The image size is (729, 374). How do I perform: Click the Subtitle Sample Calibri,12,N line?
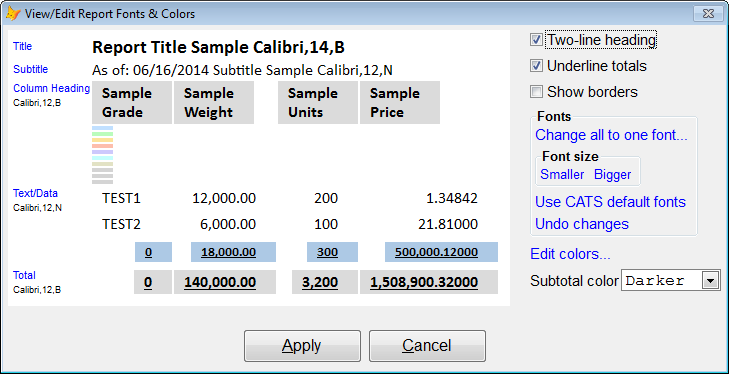(x=242, y=70)
